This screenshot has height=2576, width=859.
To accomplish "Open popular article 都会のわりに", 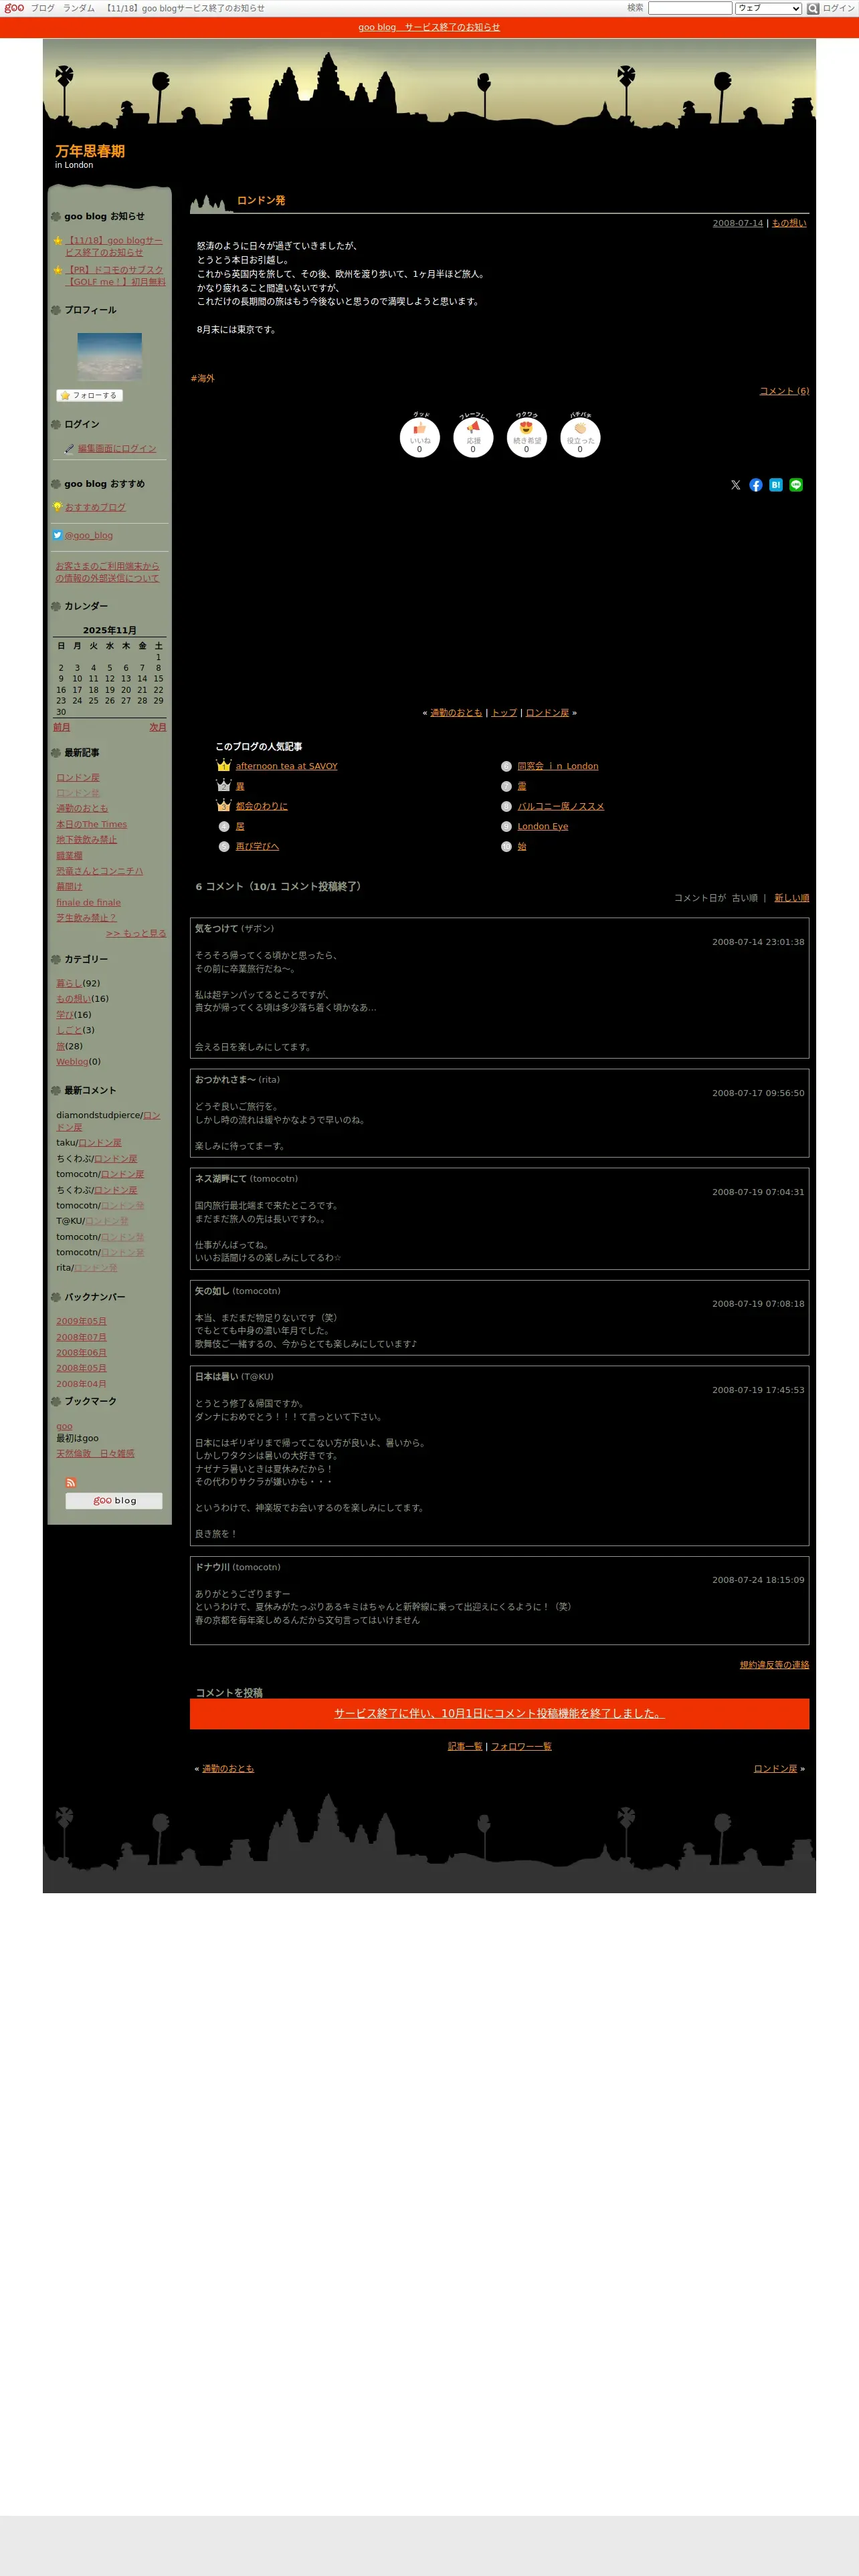I will tap(262, 806).
